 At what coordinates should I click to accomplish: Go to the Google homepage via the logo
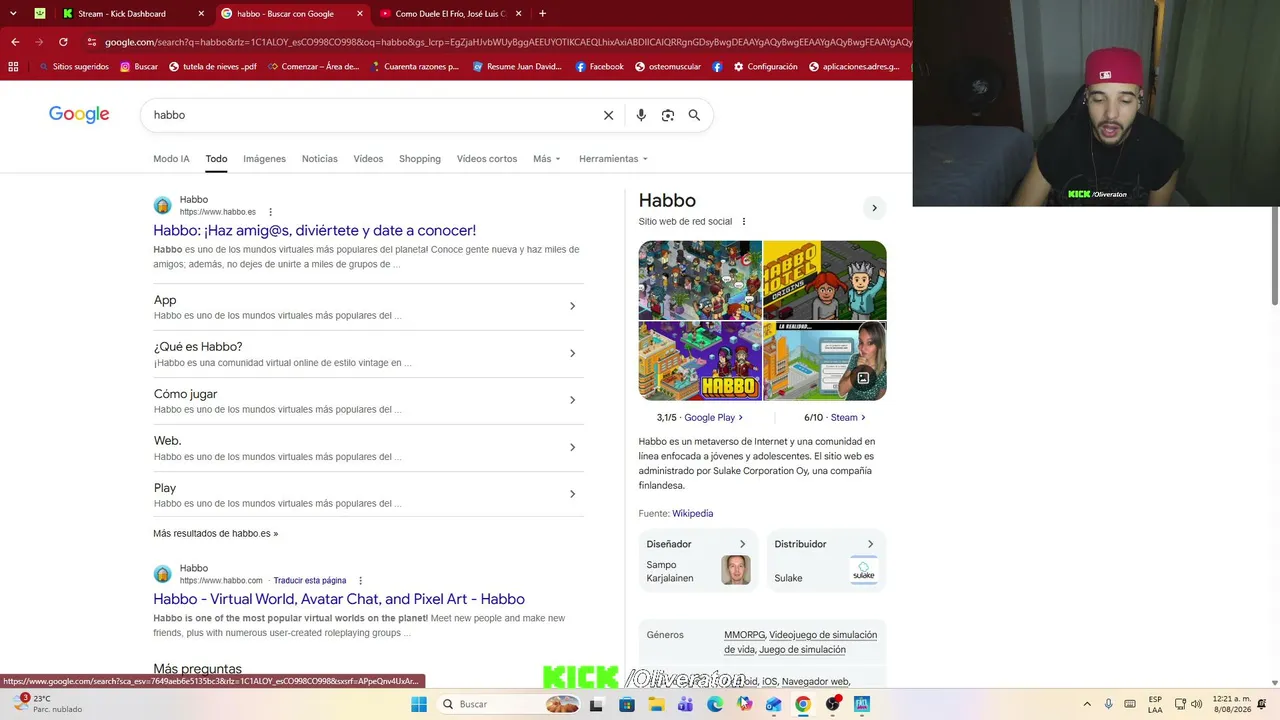pos(79,115)
